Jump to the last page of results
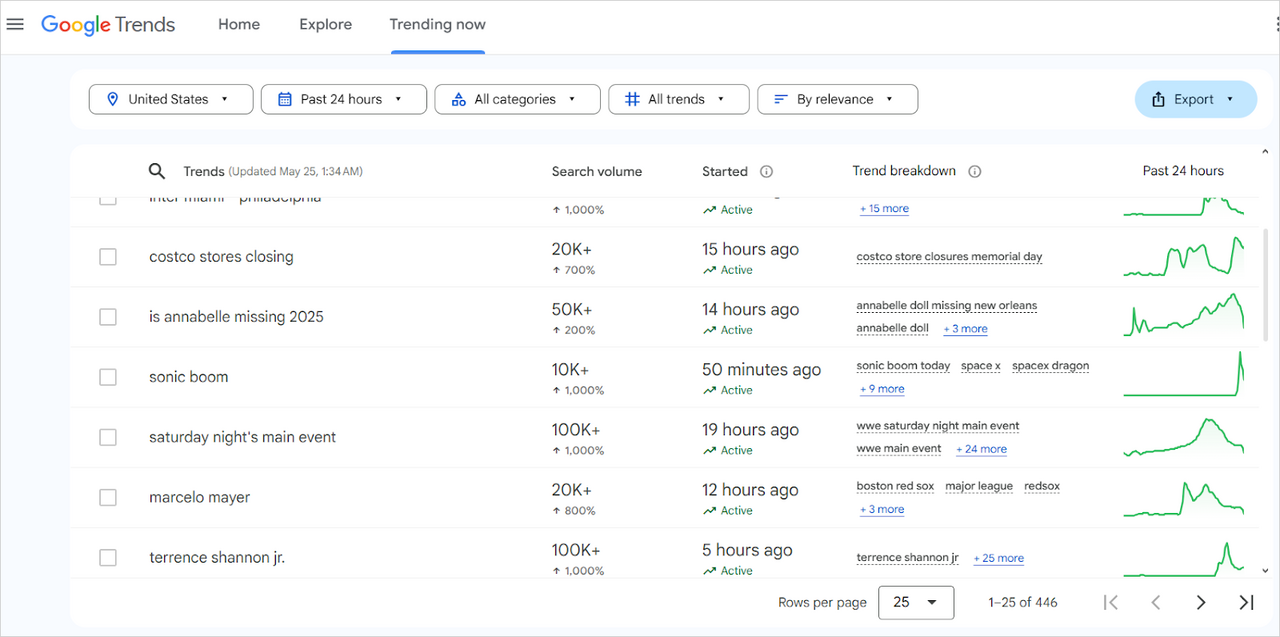 pyautogui.click(x=1246, y=602)
